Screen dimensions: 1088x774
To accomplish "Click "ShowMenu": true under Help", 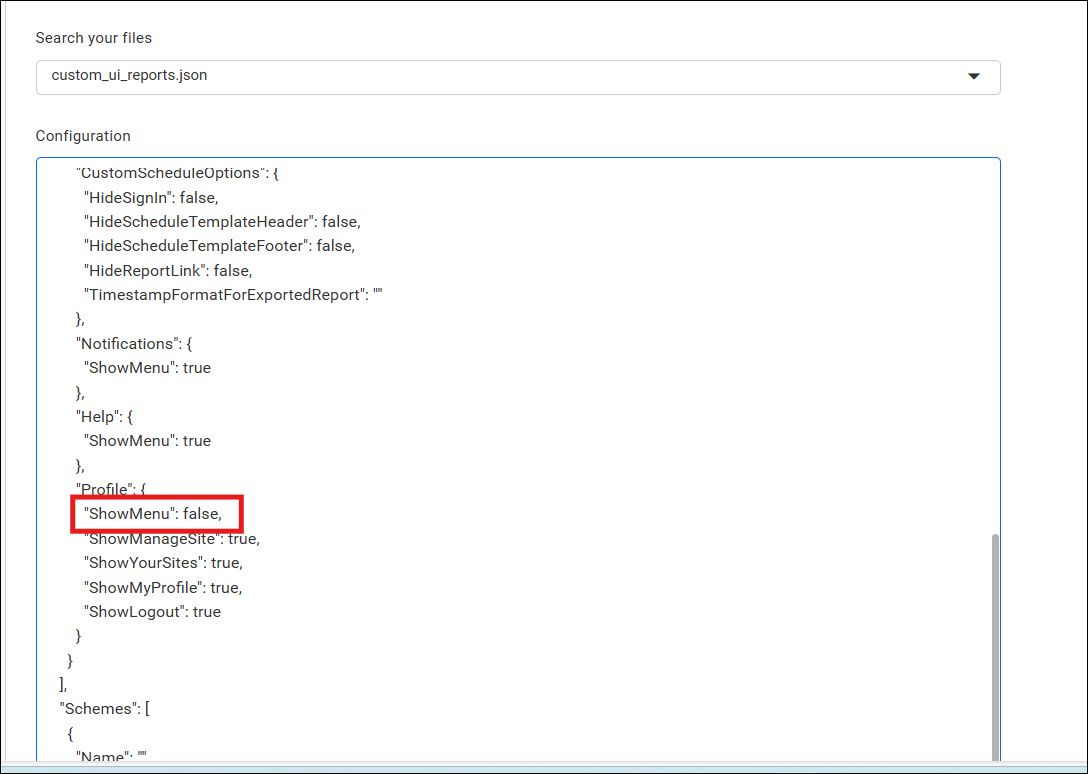I will [147, 441].
